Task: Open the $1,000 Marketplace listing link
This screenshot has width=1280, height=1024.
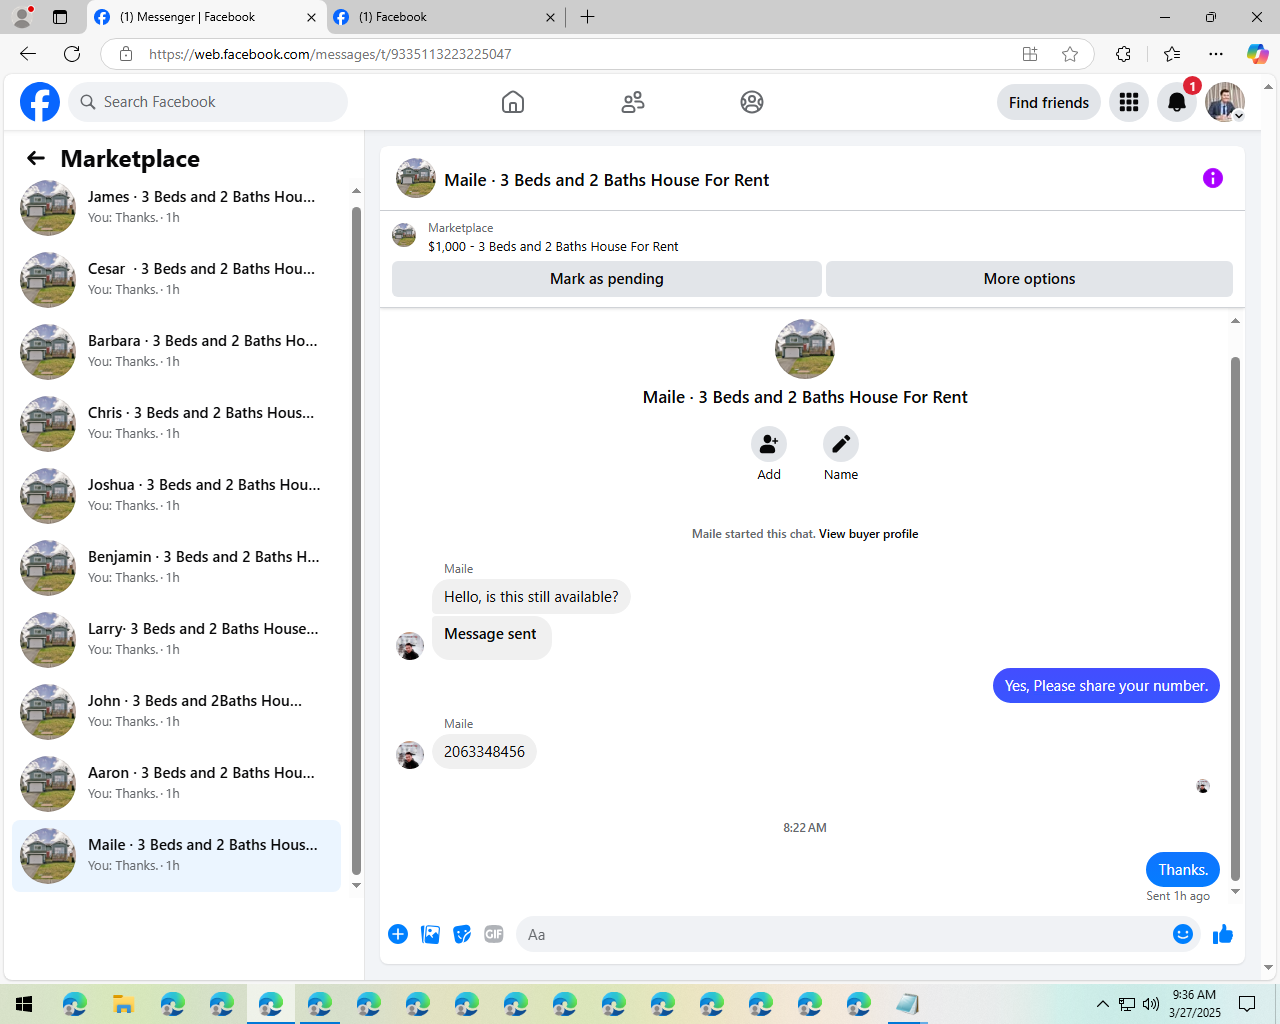Action: tap(553, 247)
